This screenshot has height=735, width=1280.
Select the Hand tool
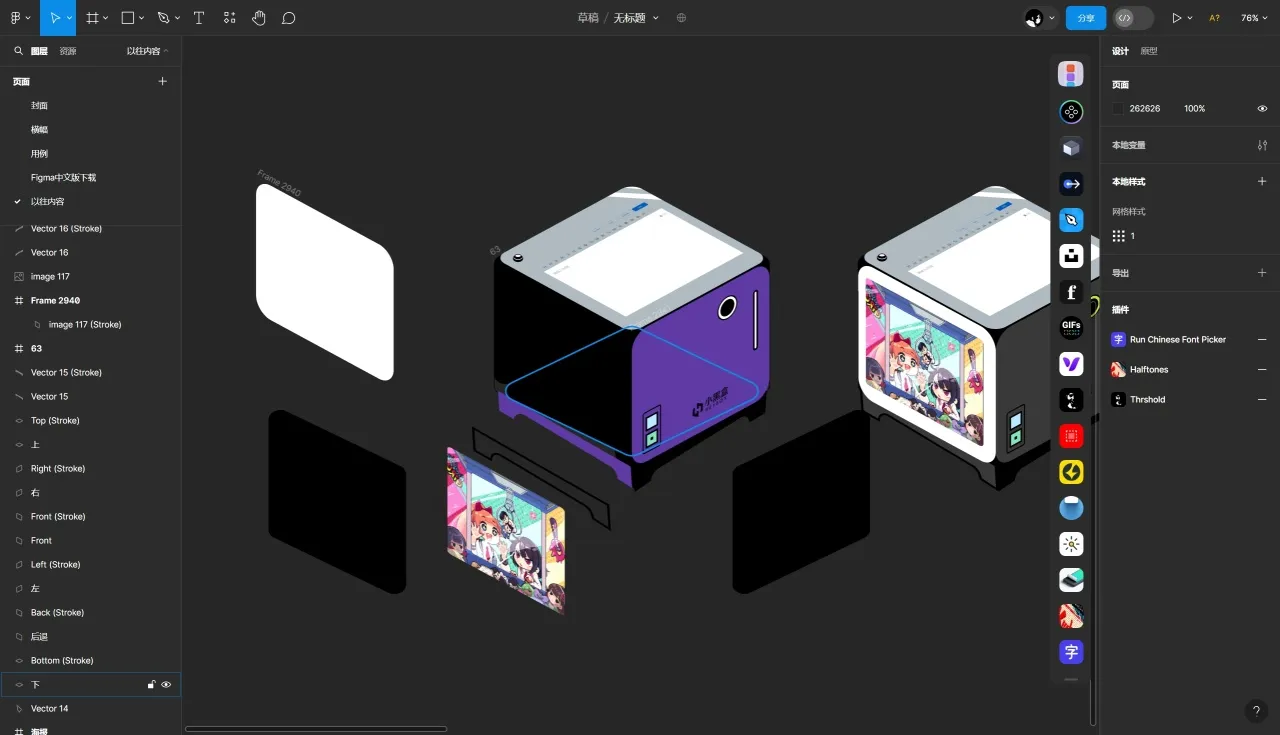pos(259,18)
